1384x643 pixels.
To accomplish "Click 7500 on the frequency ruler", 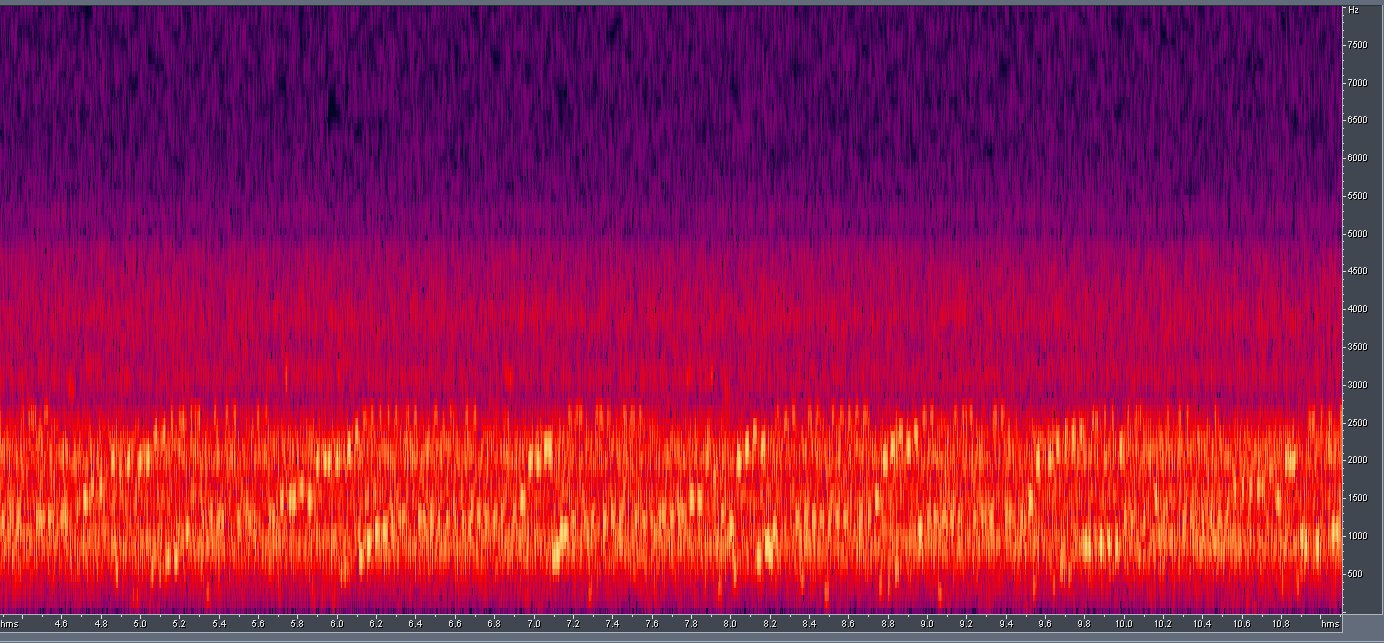I will pyautogui.click(x=1356, y=45).
